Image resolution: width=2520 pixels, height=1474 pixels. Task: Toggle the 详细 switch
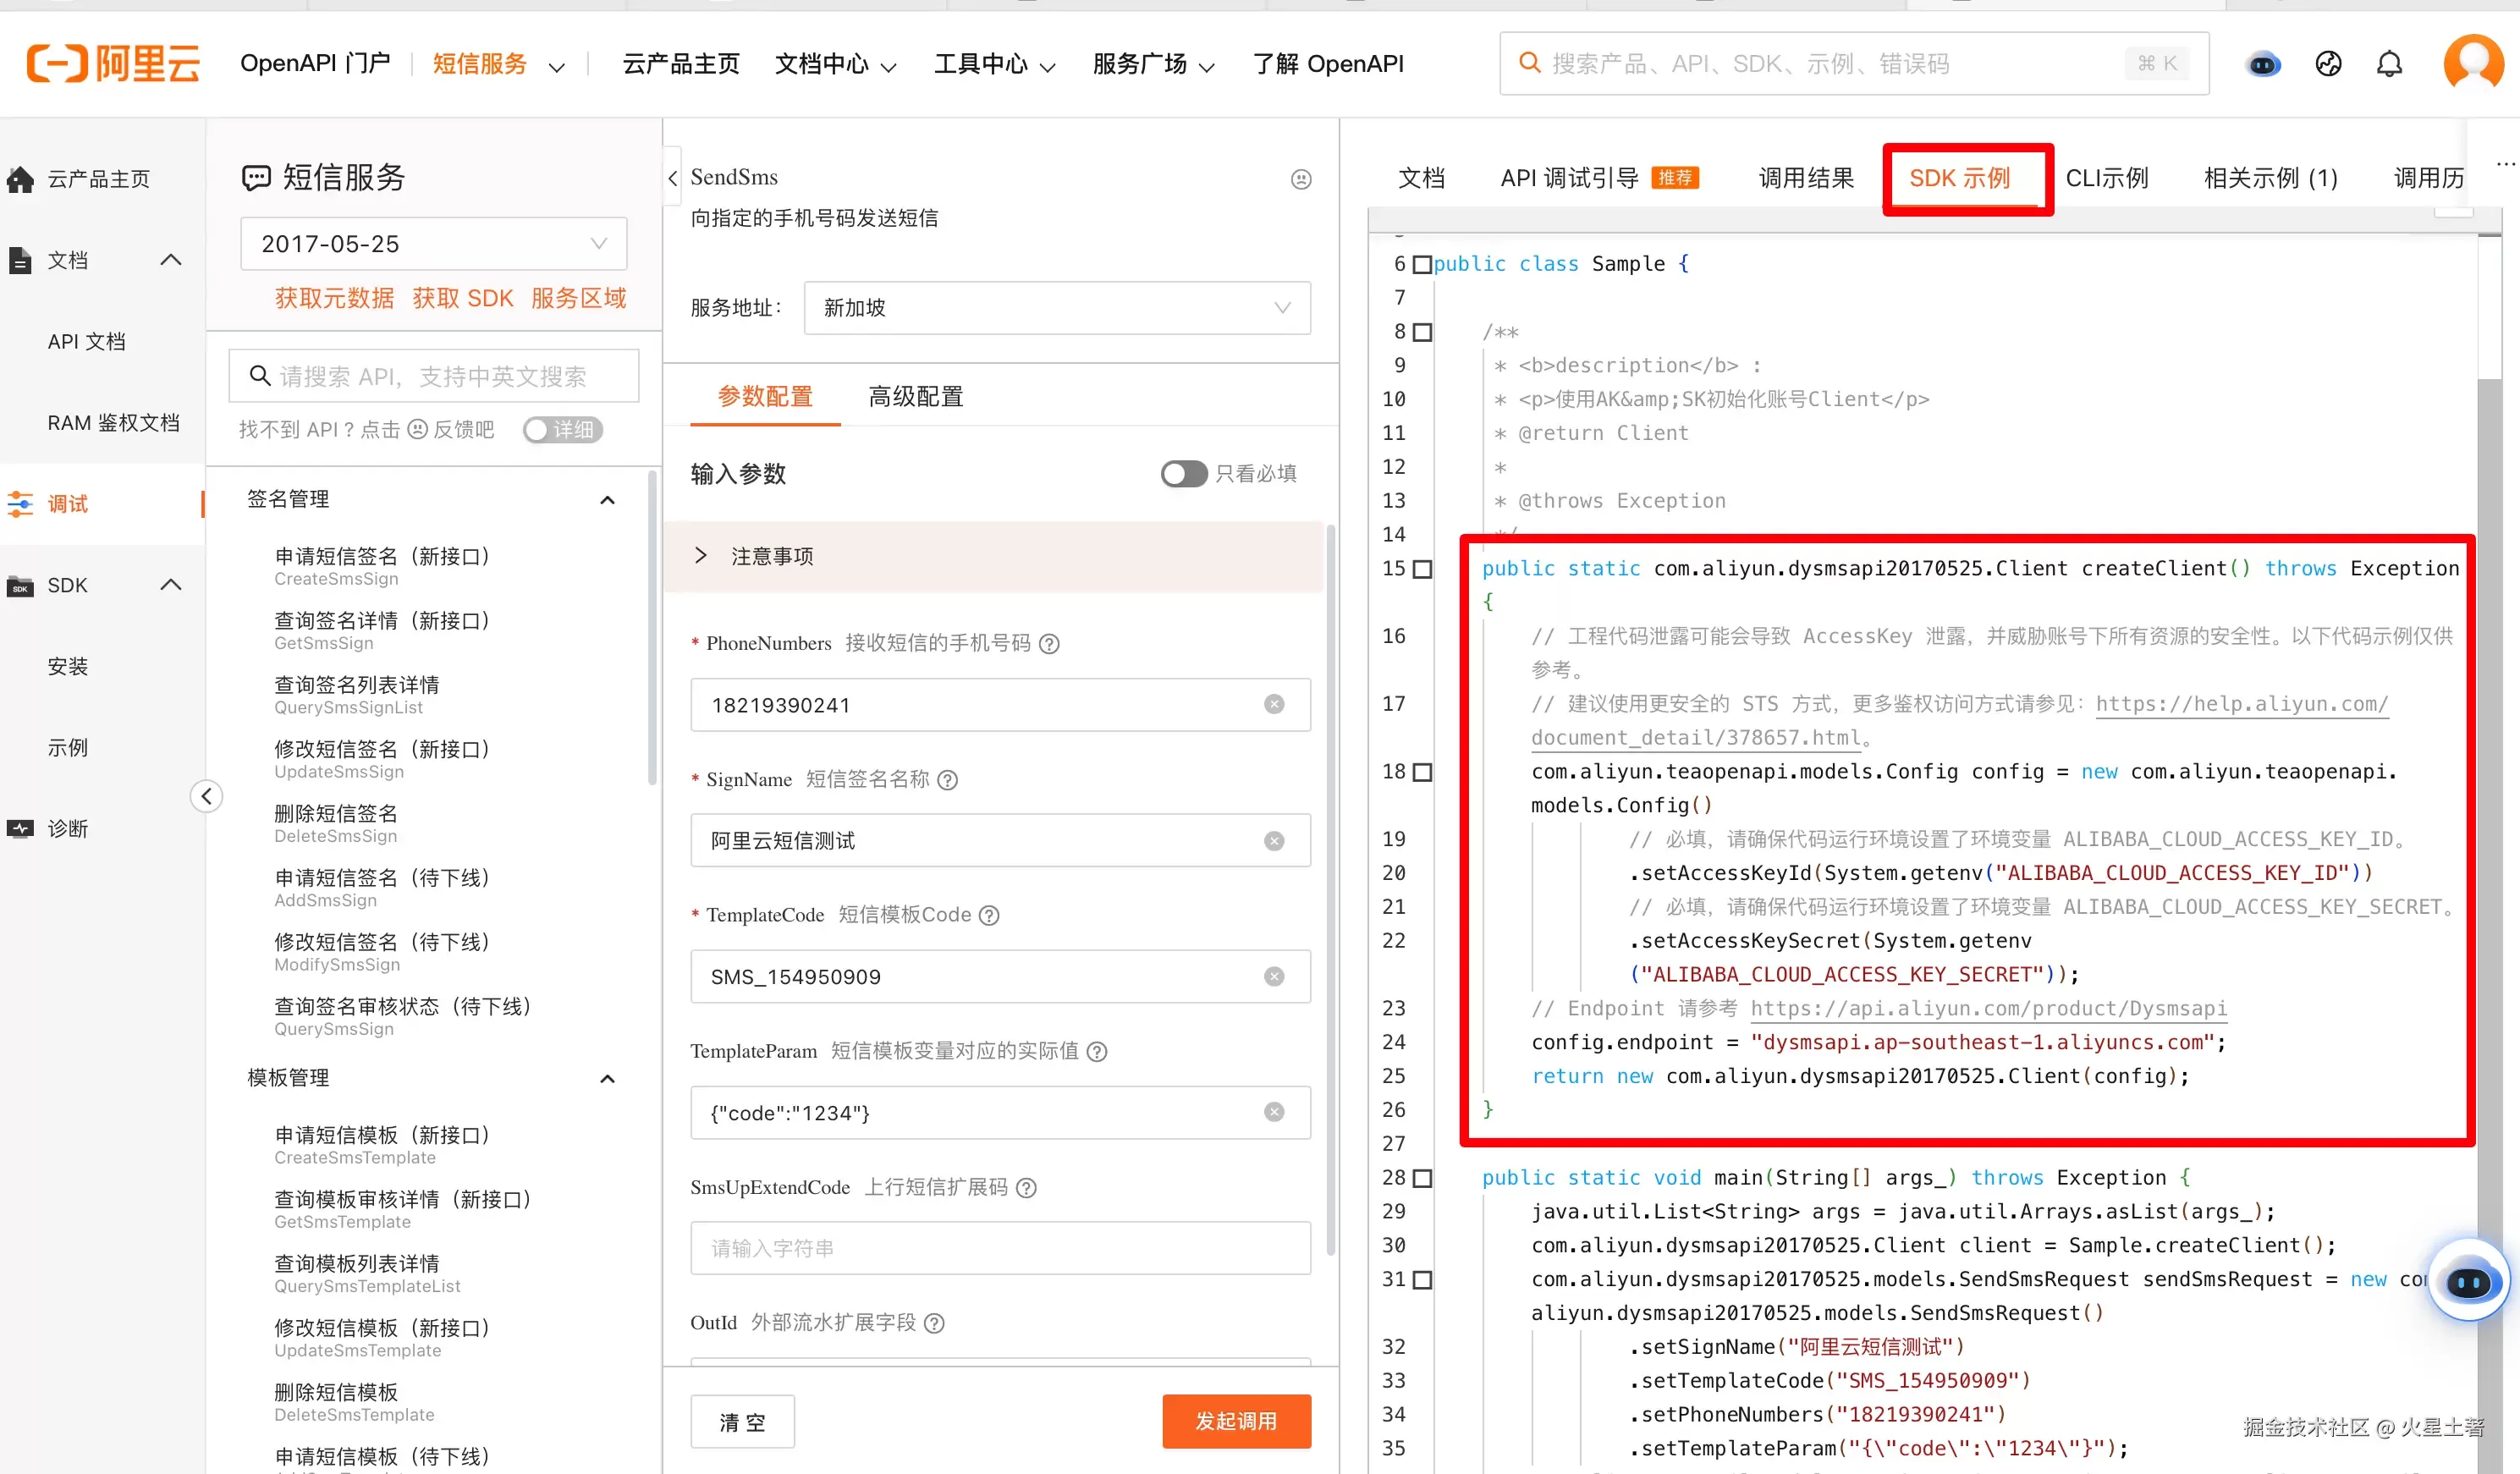pos(562,430)
